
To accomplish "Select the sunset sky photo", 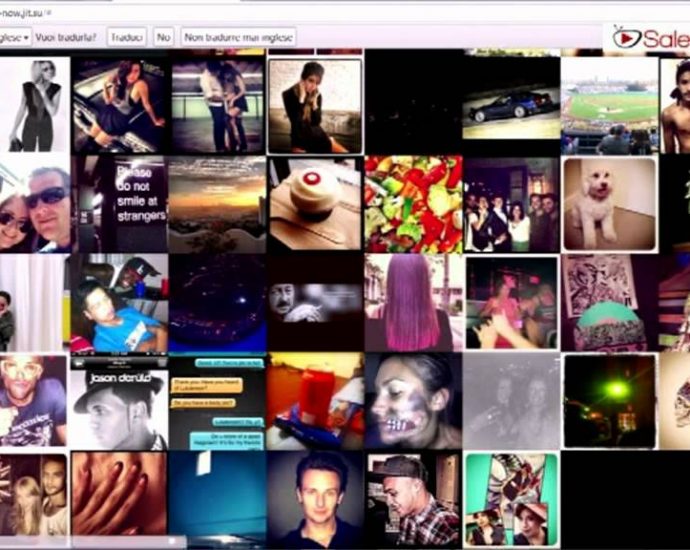I will click(x=217, y=203).
